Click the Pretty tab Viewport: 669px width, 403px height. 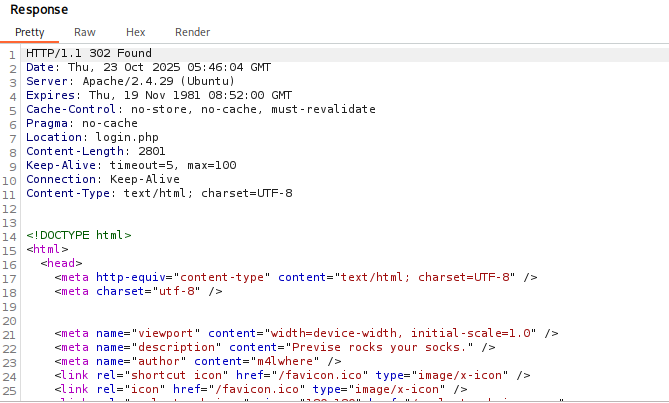30,32
